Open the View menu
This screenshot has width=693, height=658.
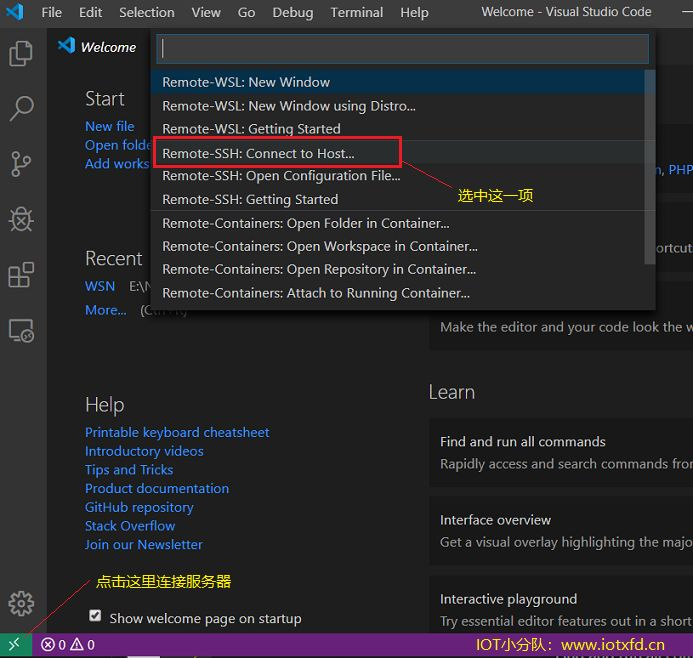coord(206,12)
